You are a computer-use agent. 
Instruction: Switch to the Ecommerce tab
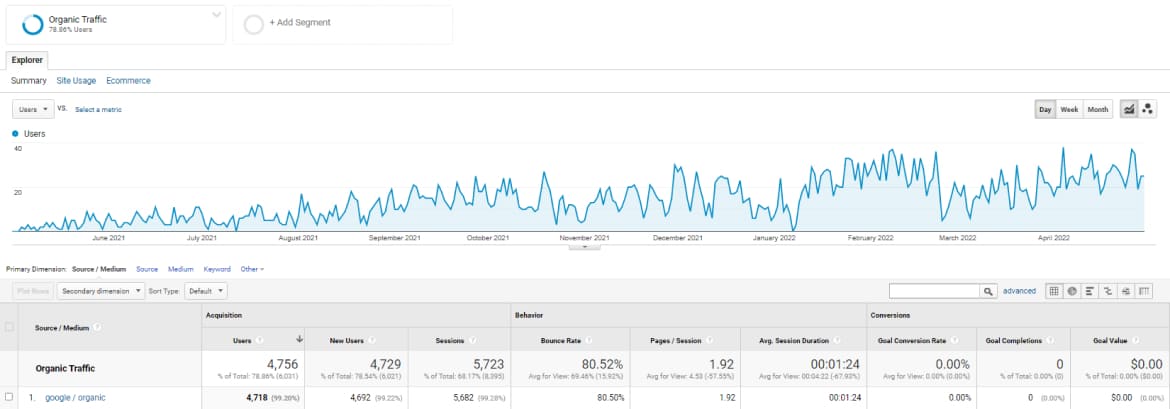tap(128, 80)
